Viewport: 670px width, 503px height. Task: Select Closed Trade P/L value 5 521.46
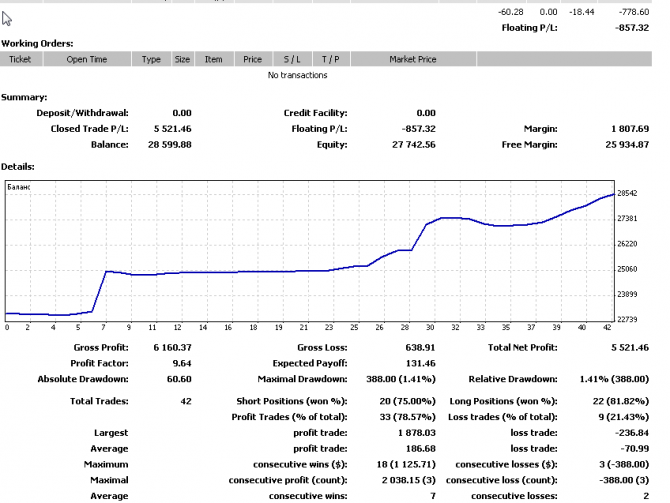[172, 129]
